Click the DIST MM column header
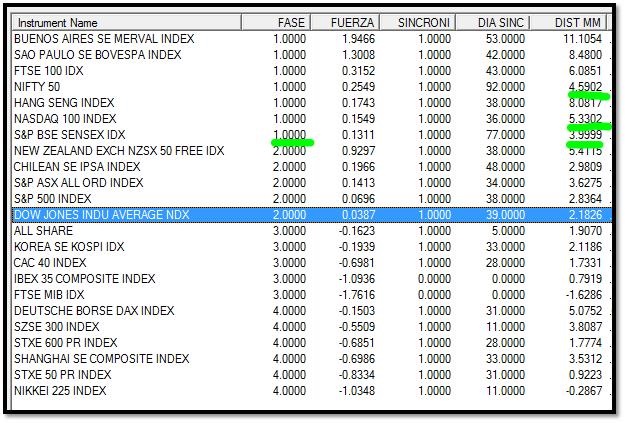625x423 pixels. [568, 22]
